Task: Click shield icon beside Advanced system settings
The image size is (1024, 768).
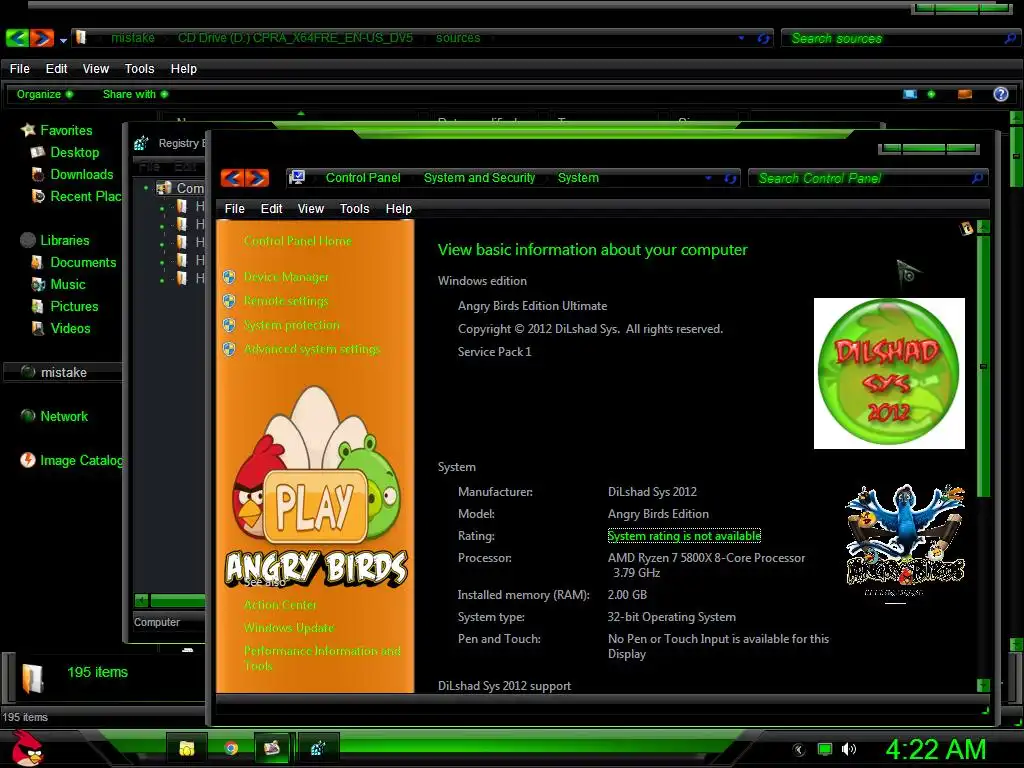Action: click(229, 349)
